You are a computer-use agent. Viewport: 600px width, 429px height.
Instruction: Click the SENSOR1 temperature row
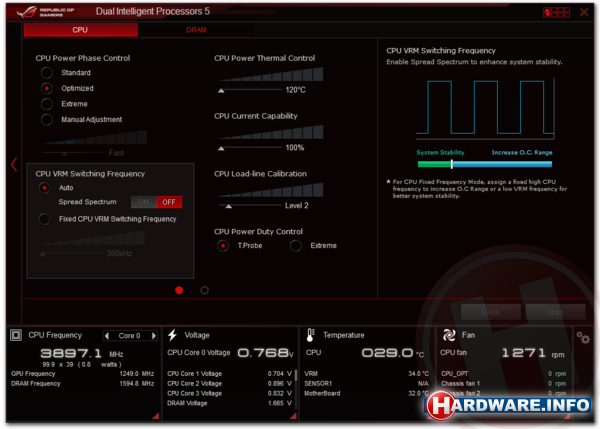click(366, 384)
